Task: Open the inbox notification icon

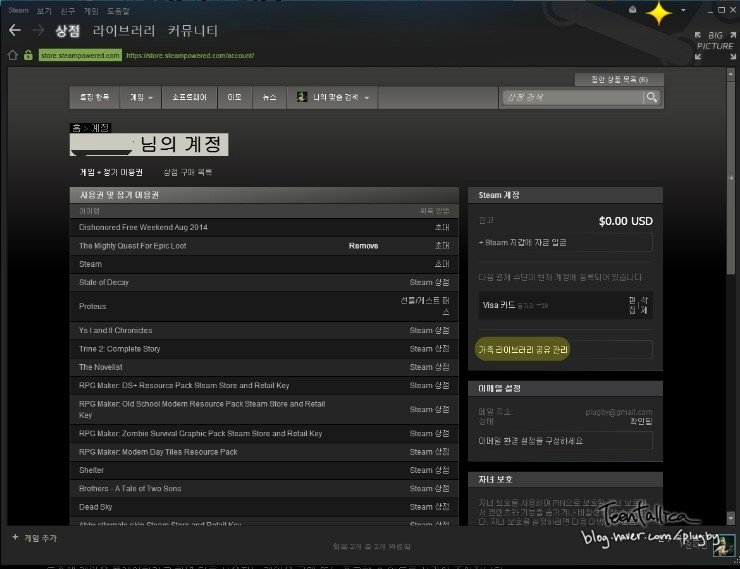Action: 632,10
